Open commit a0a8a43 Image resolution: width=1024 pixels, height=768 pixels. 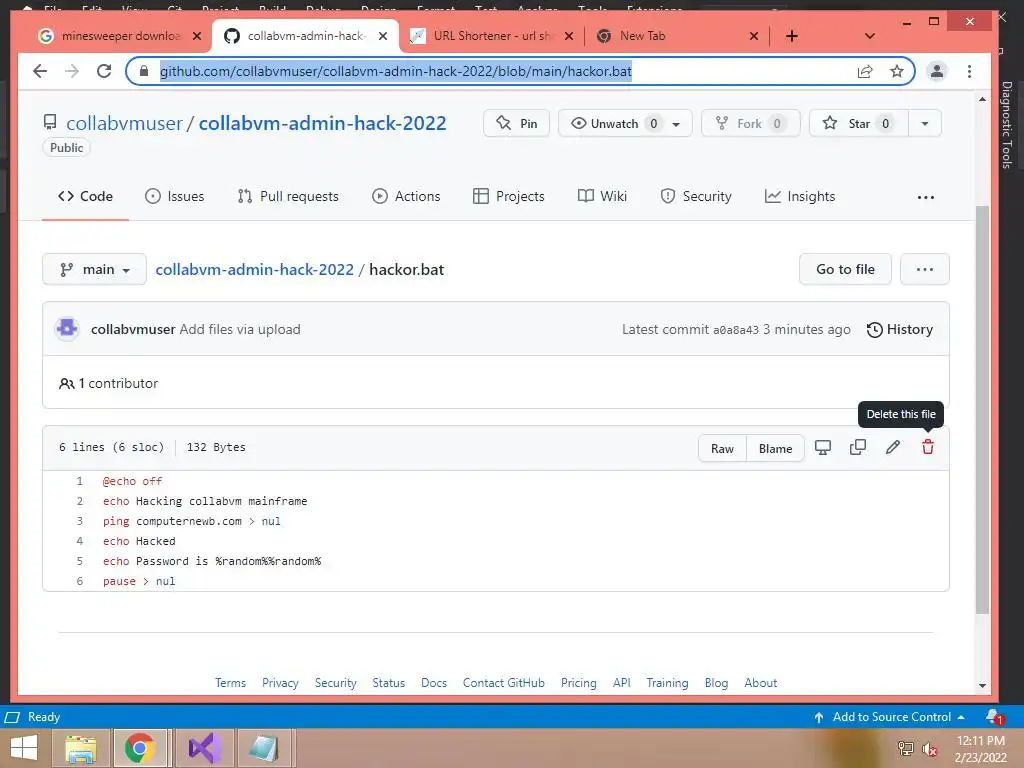pyautogui.click(x=735, y=330)
